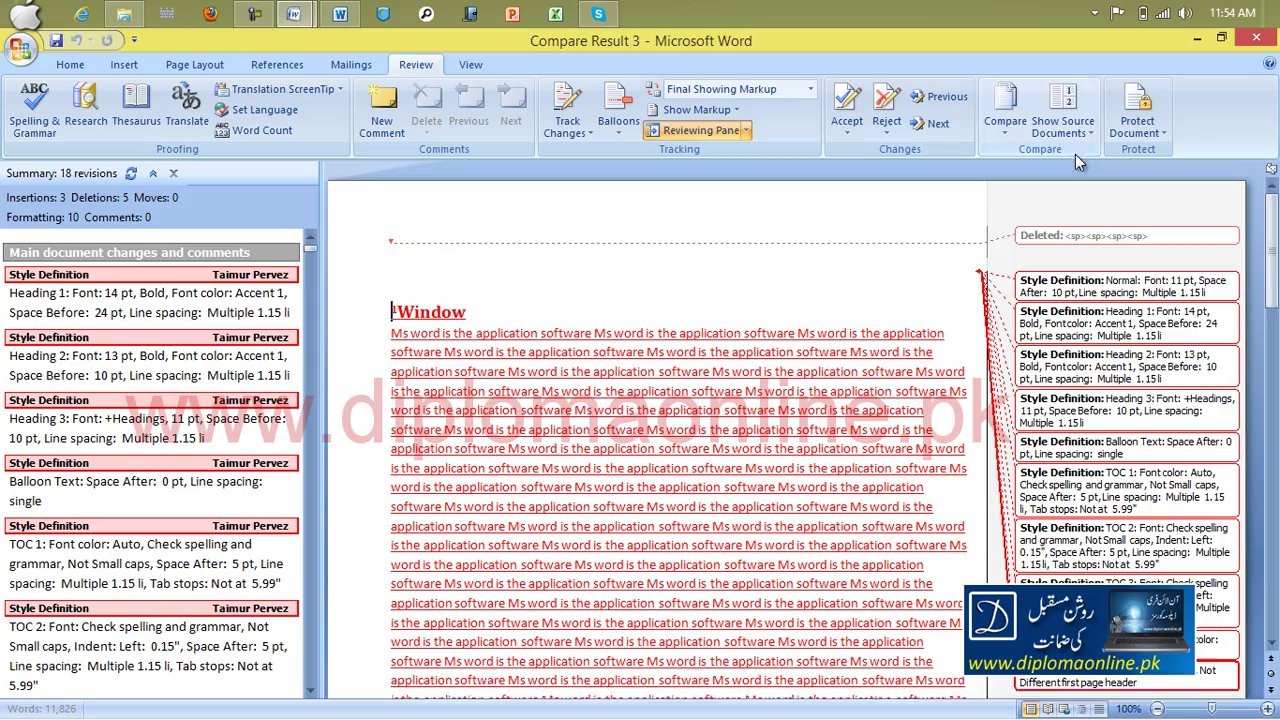
Task: Toggle Track Changes icon
Action: [x=567, y=98]
